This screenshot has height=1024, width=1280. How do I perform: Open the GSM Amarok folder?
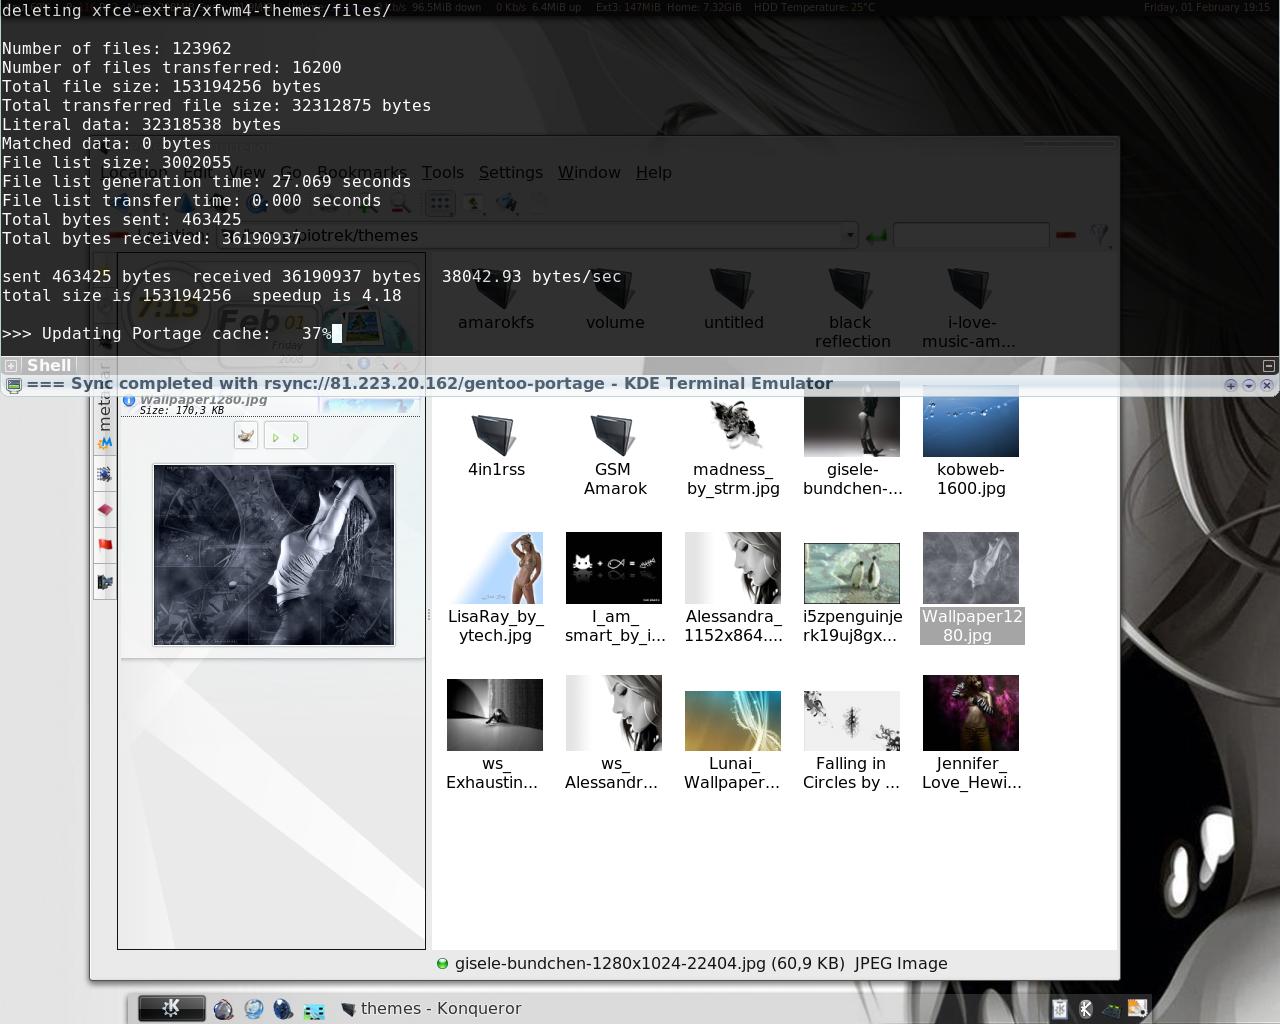coord(615,456)
